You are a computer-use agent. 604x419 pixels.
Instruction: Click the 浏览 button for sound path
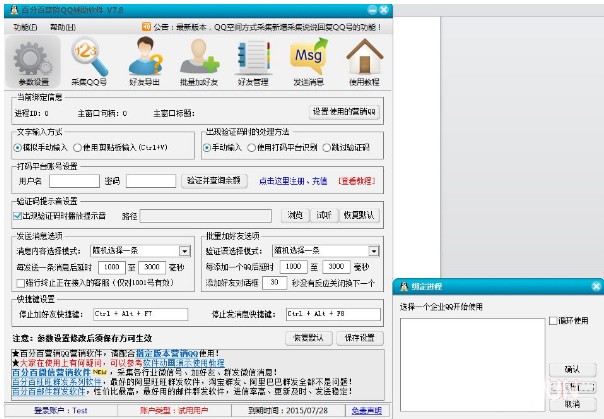pyautogui.click(x=295, y=215)
